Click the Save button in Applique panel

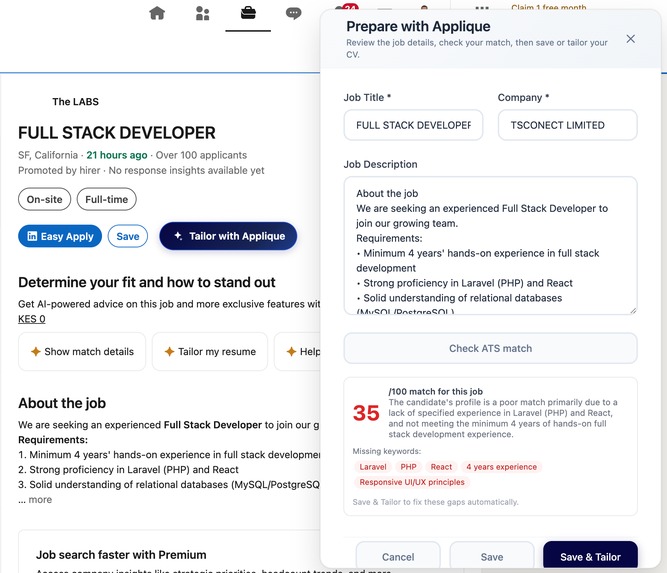[x=492, y=556]
